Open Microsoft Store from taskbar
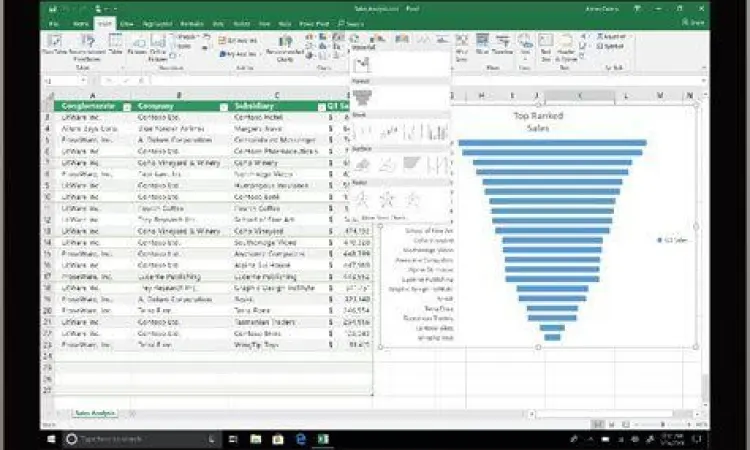Image resolution: width=750 pixels, height=450 pixels. click(278, 439)
